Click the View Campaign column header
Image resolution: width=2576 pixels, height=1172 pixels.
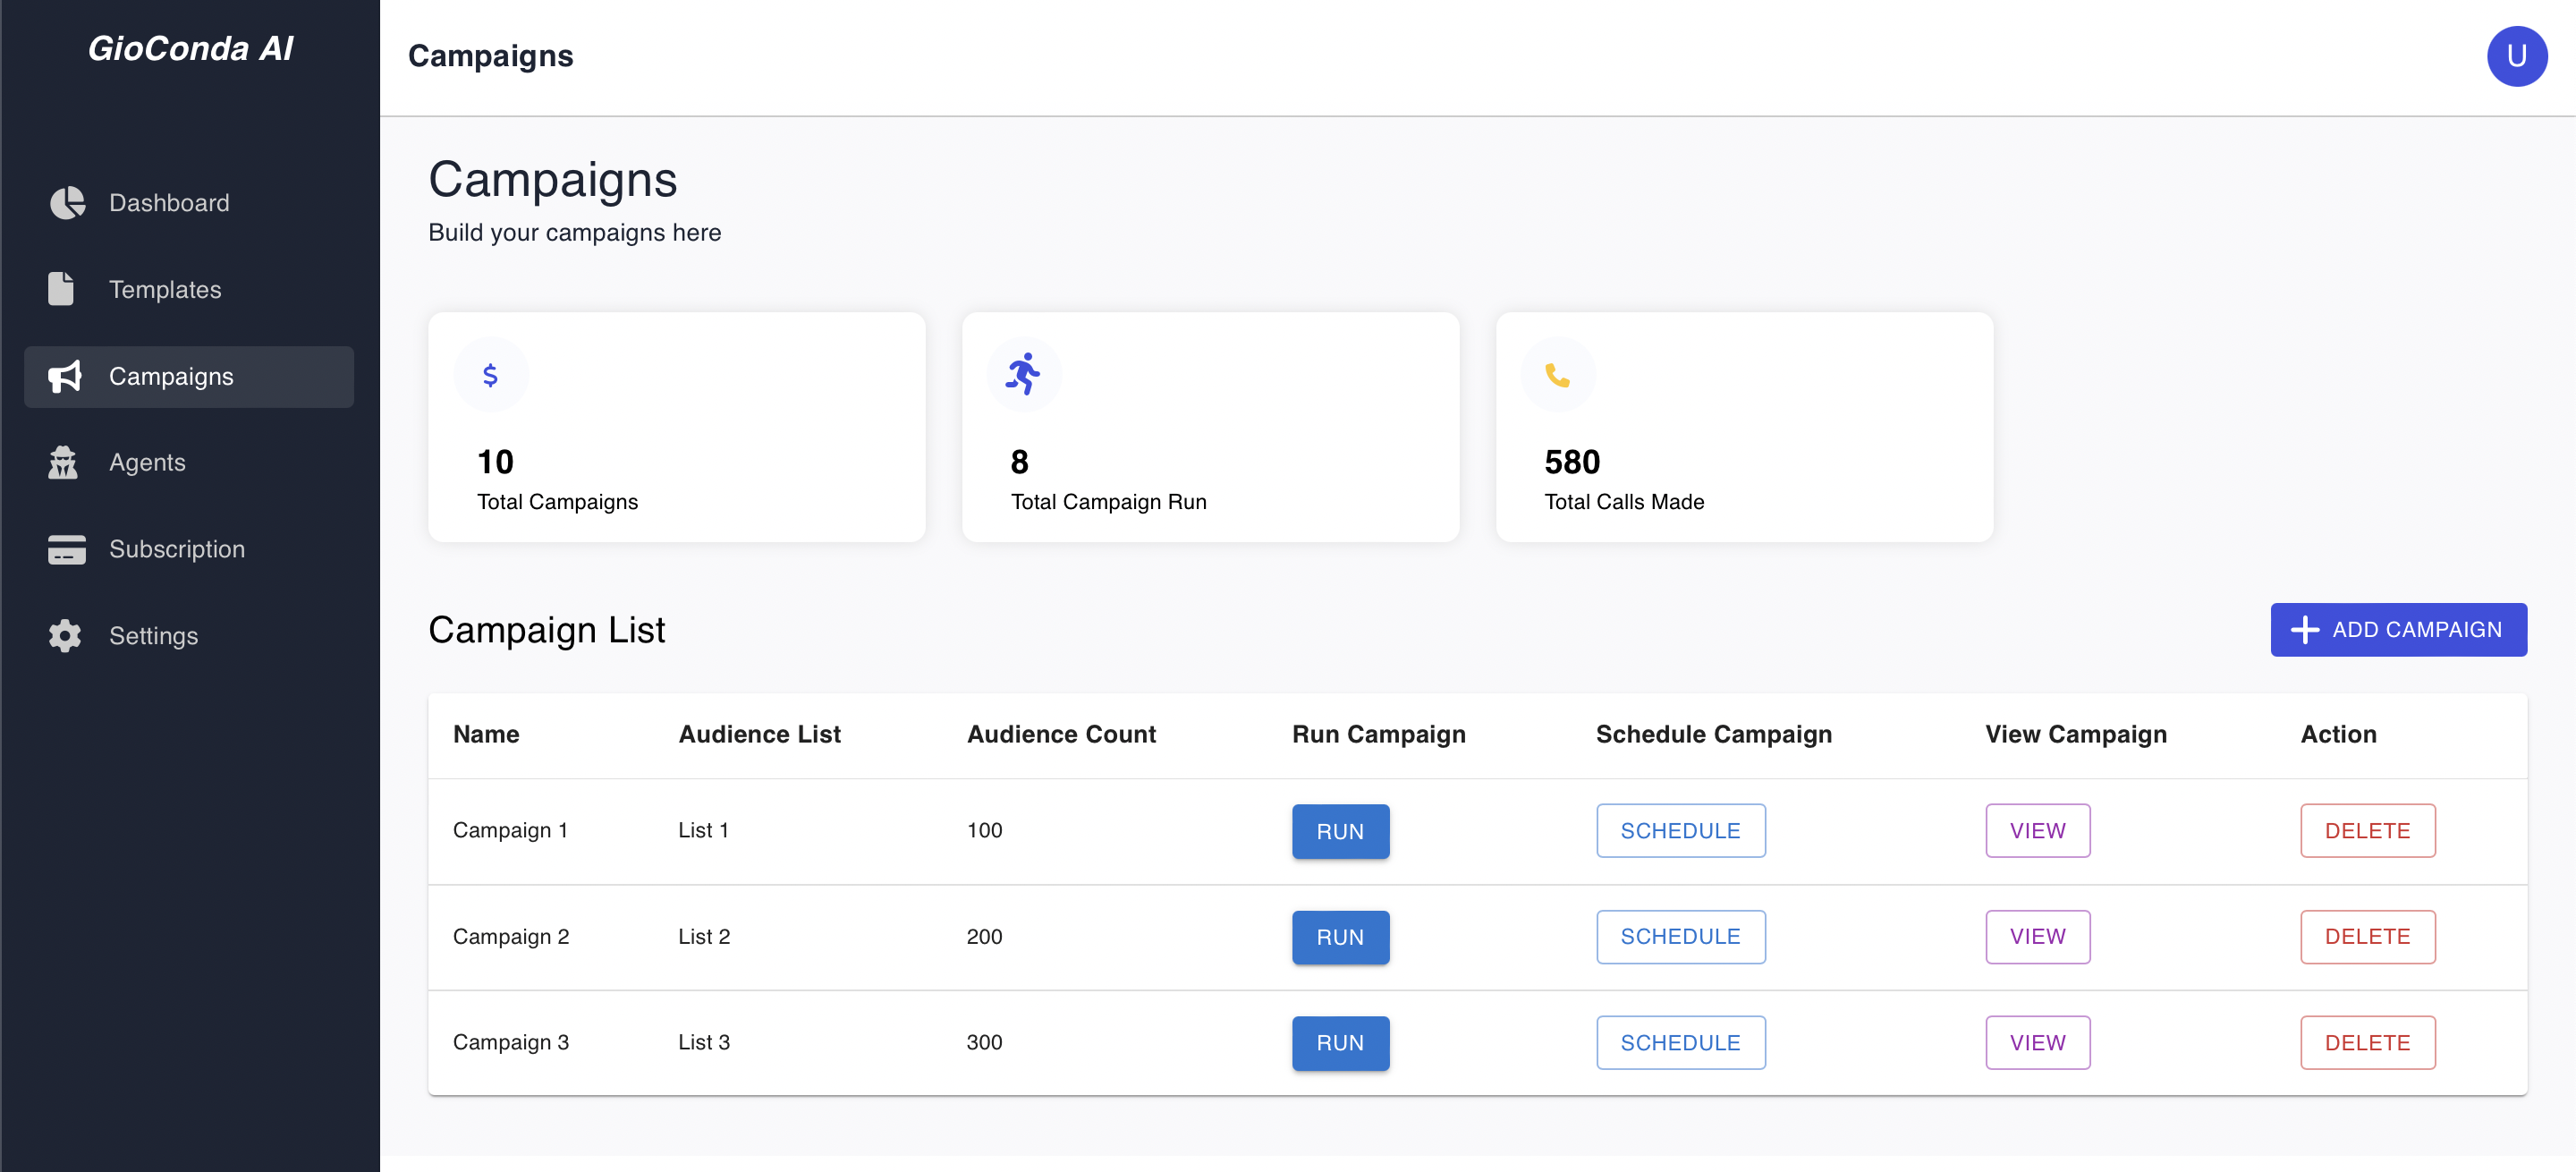click(x=2076, y=734)
